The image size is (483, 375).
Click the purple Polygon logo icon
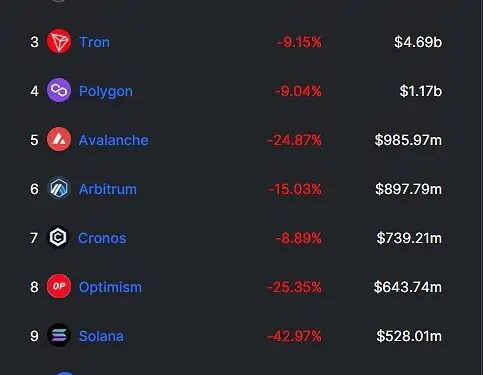click(59, 90)
